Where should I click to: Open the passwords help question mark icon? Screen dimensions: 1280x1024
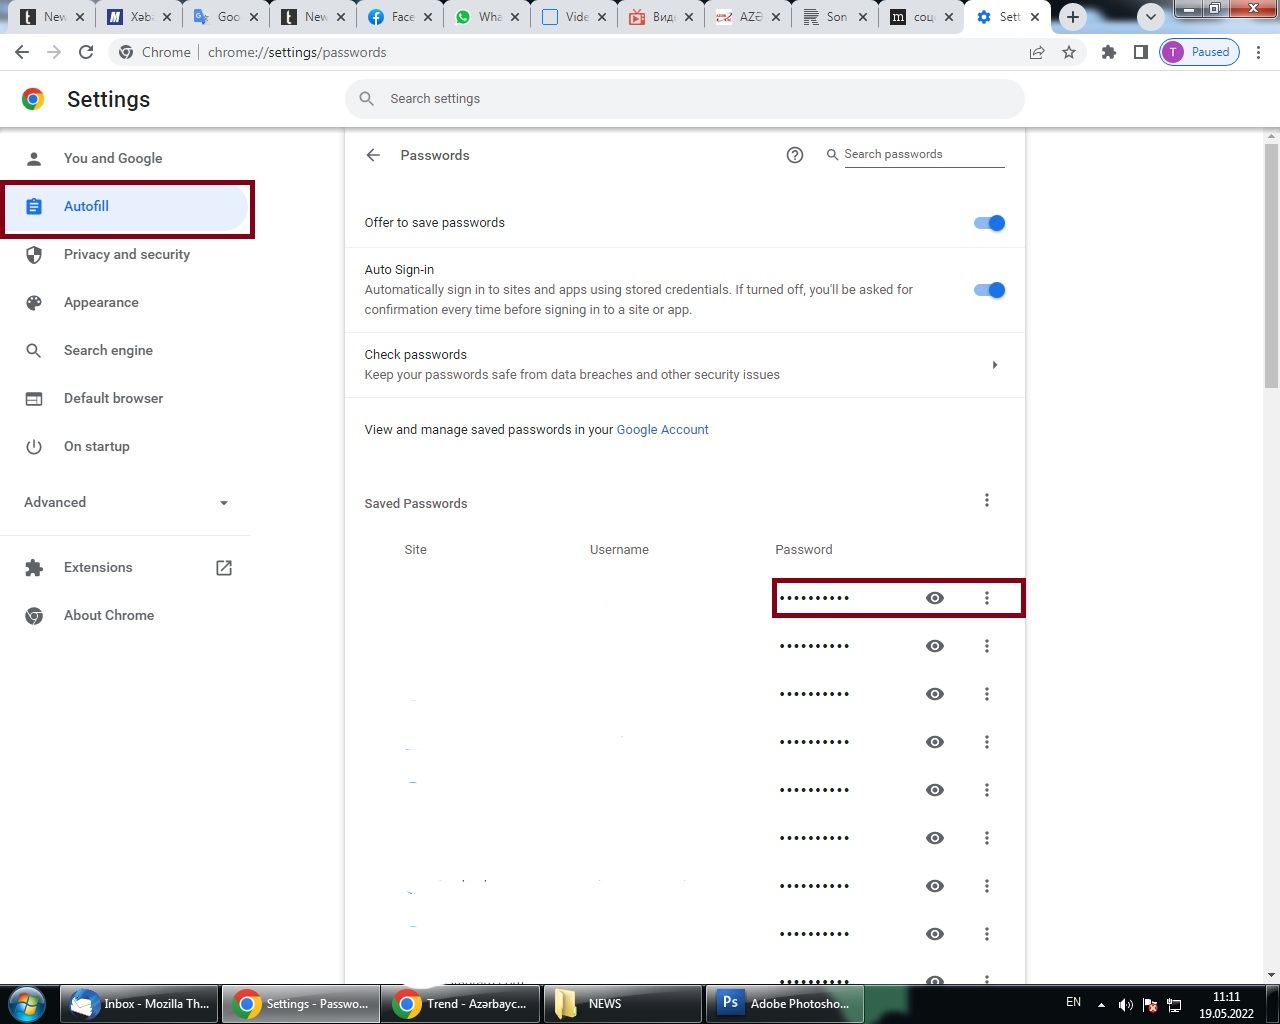(795, 155)
